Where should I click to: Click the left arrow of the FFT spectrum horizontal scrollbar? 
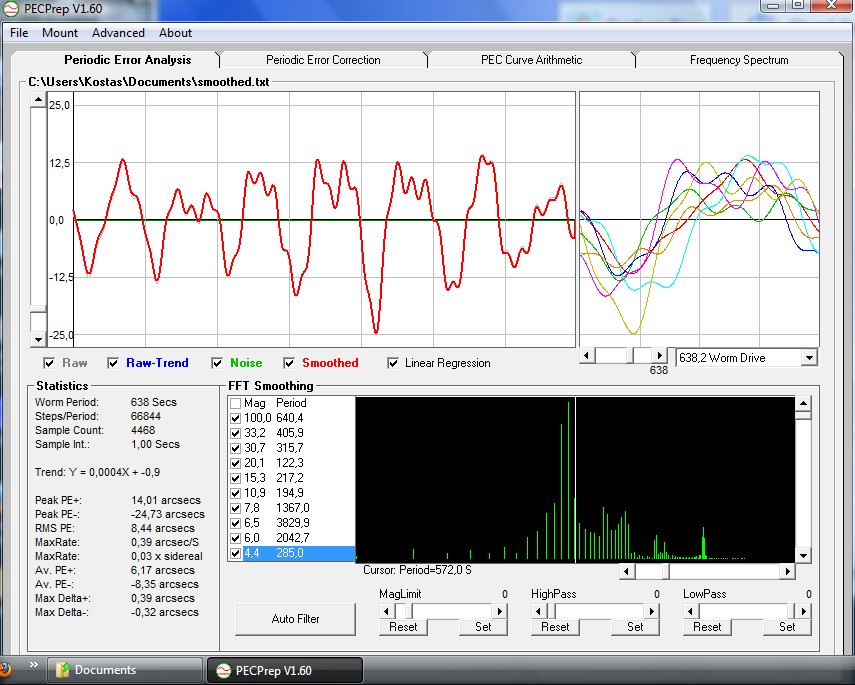(x=626, y=572)
